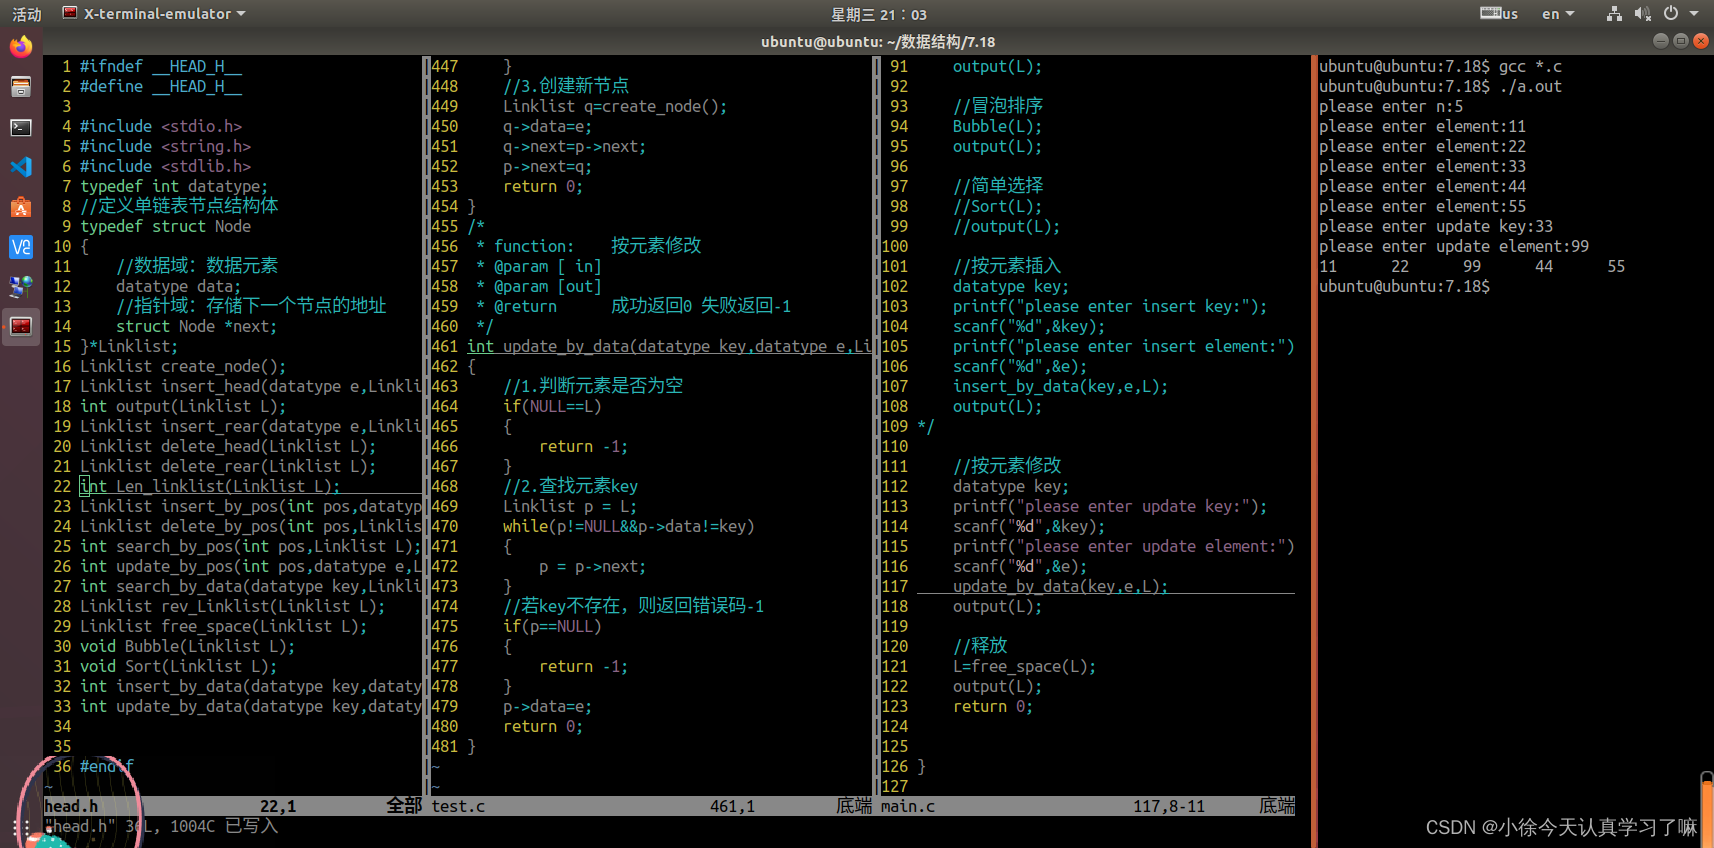Click 'typedef int datatype;' on line 7
The width and height of the screenshot is (1714, 848).
[174, 186]
